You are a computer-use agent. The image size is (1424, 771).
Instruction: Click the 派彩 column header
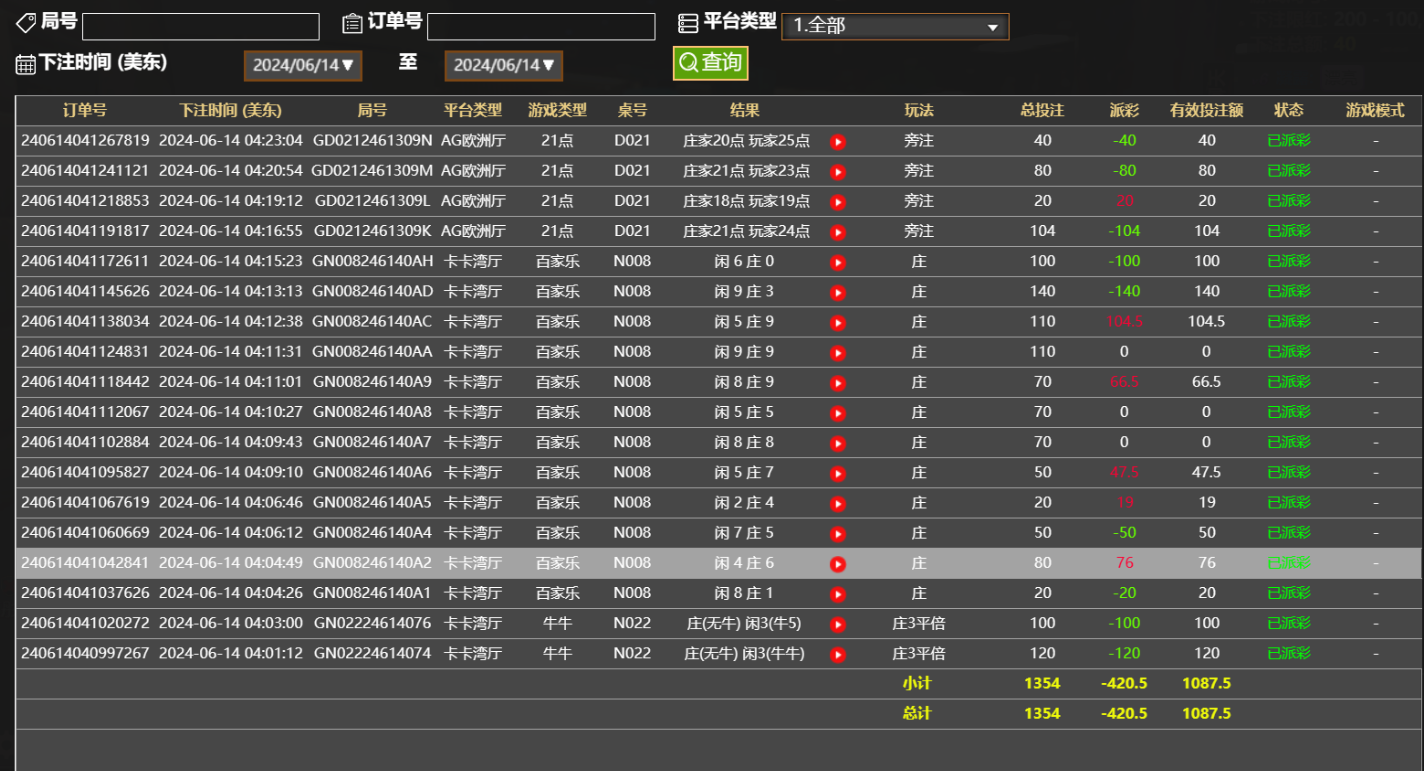(1123, 111)
